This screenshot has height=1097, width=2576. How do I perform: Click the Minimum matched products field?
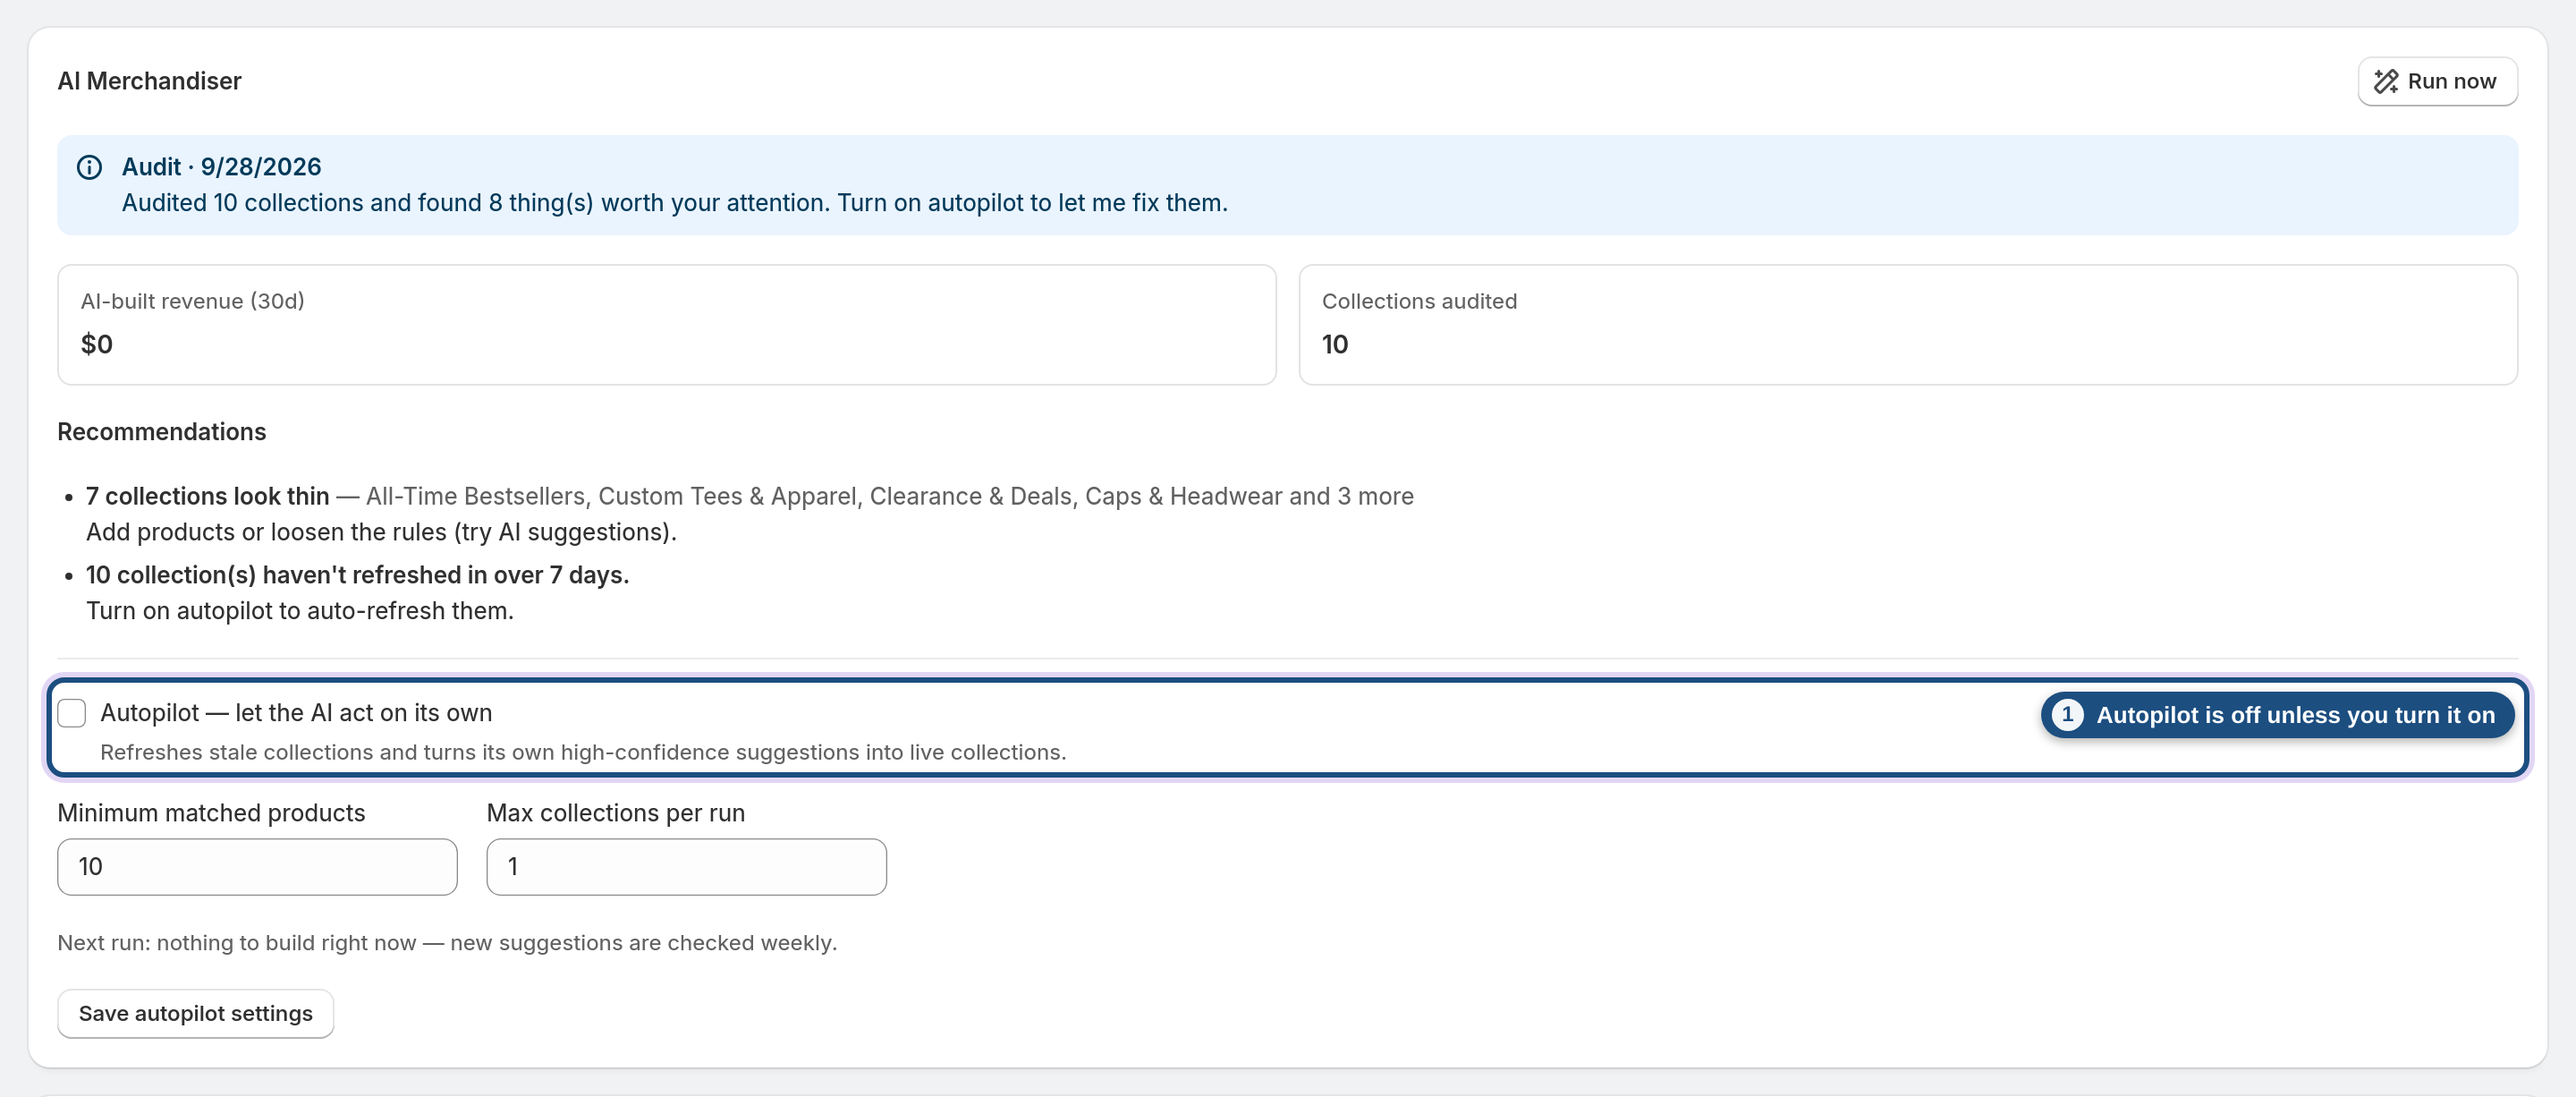pos(257,866)
